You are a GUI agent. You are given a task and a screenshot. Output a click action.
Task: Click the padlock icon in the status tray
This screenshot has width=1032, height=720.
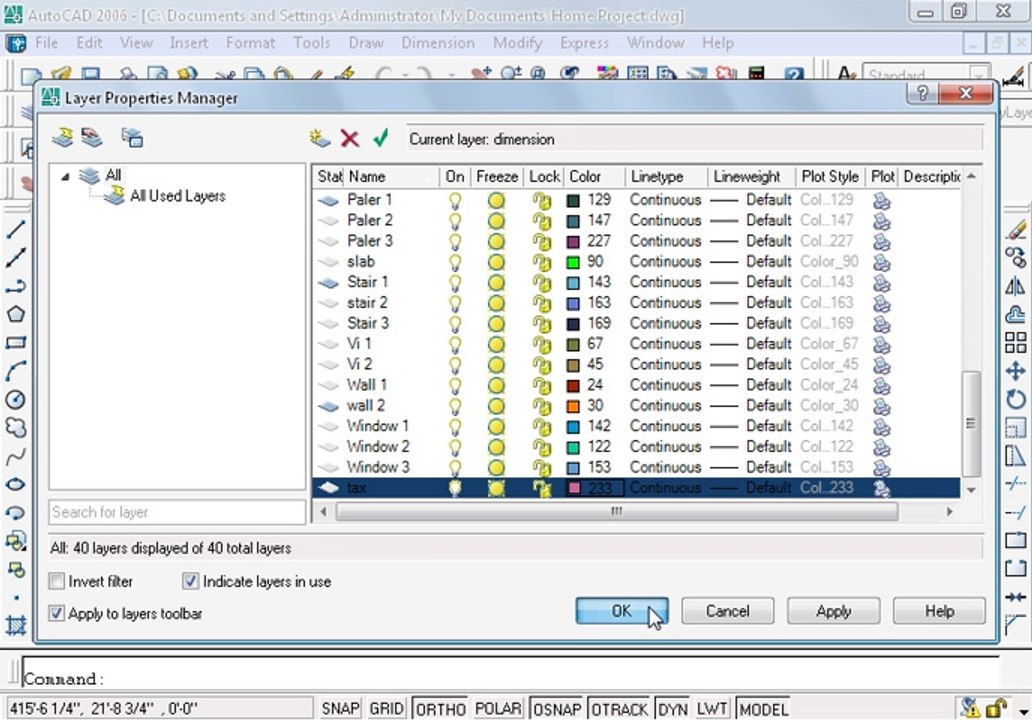click(x=997, y=707)
